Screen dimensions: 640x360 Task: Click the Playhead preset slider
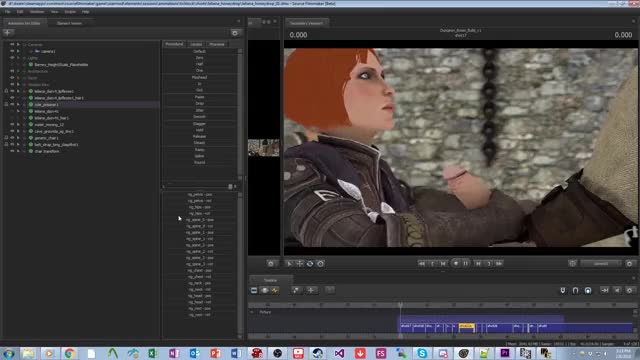point(200,77)
